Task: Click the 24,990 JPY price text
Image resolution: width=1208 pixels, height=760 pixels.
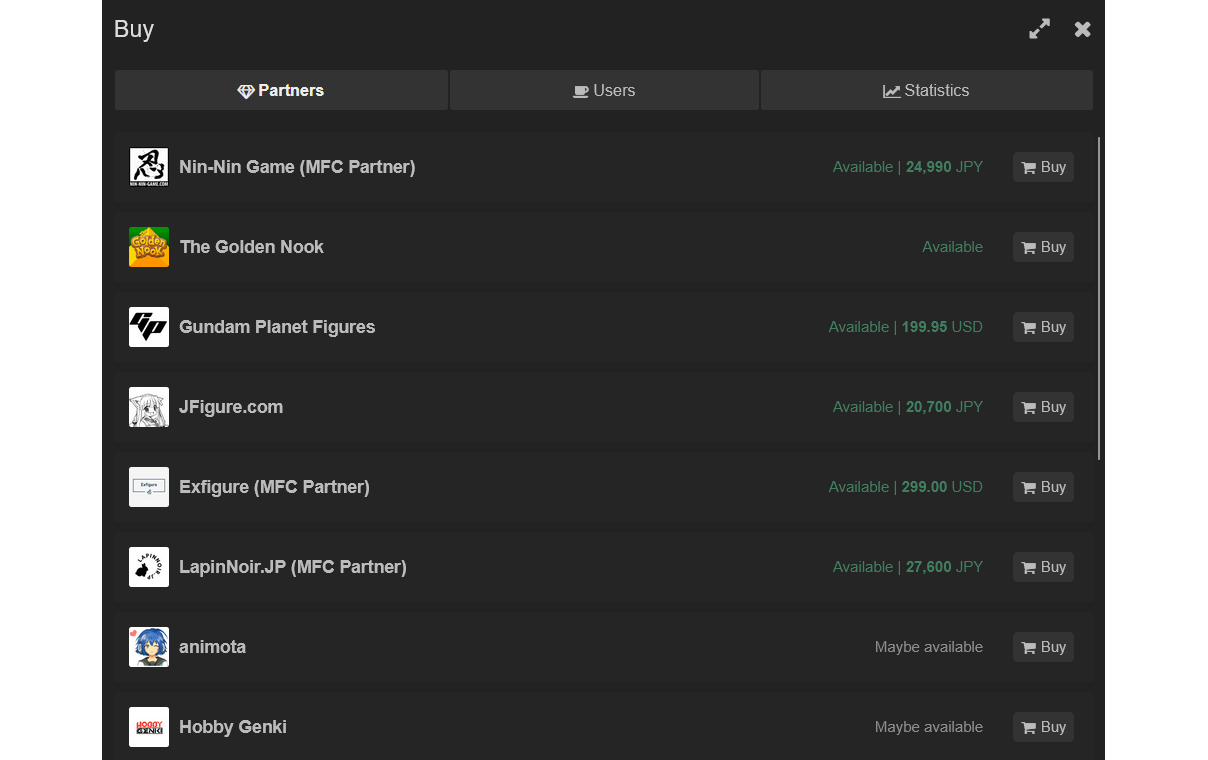Action: (x=944, y=167)
